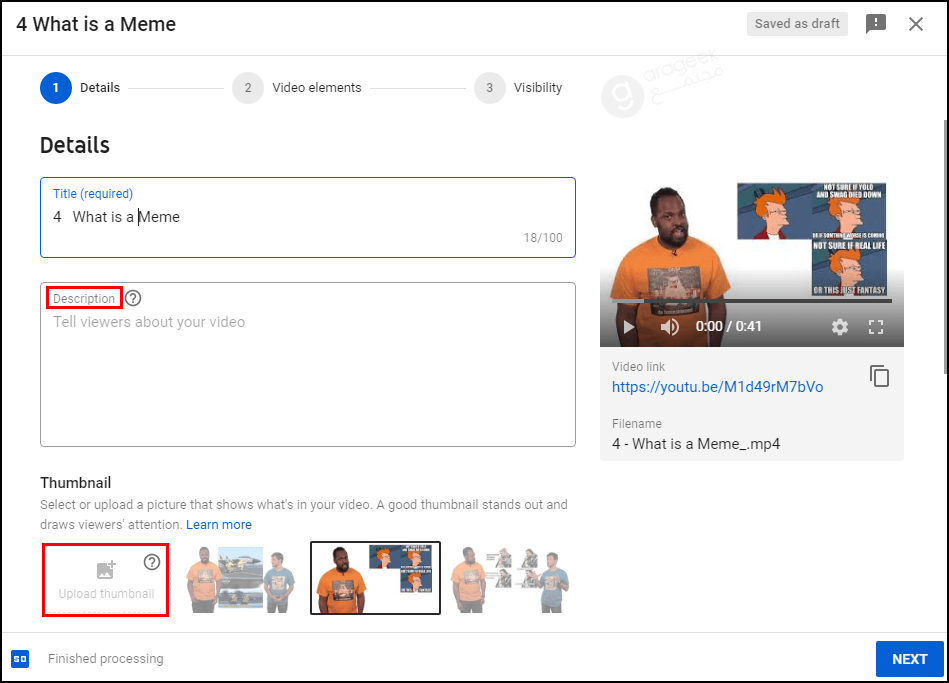Click the video progress bar
Viewport: 949px width, 683px height.
[x=752, y=300]
